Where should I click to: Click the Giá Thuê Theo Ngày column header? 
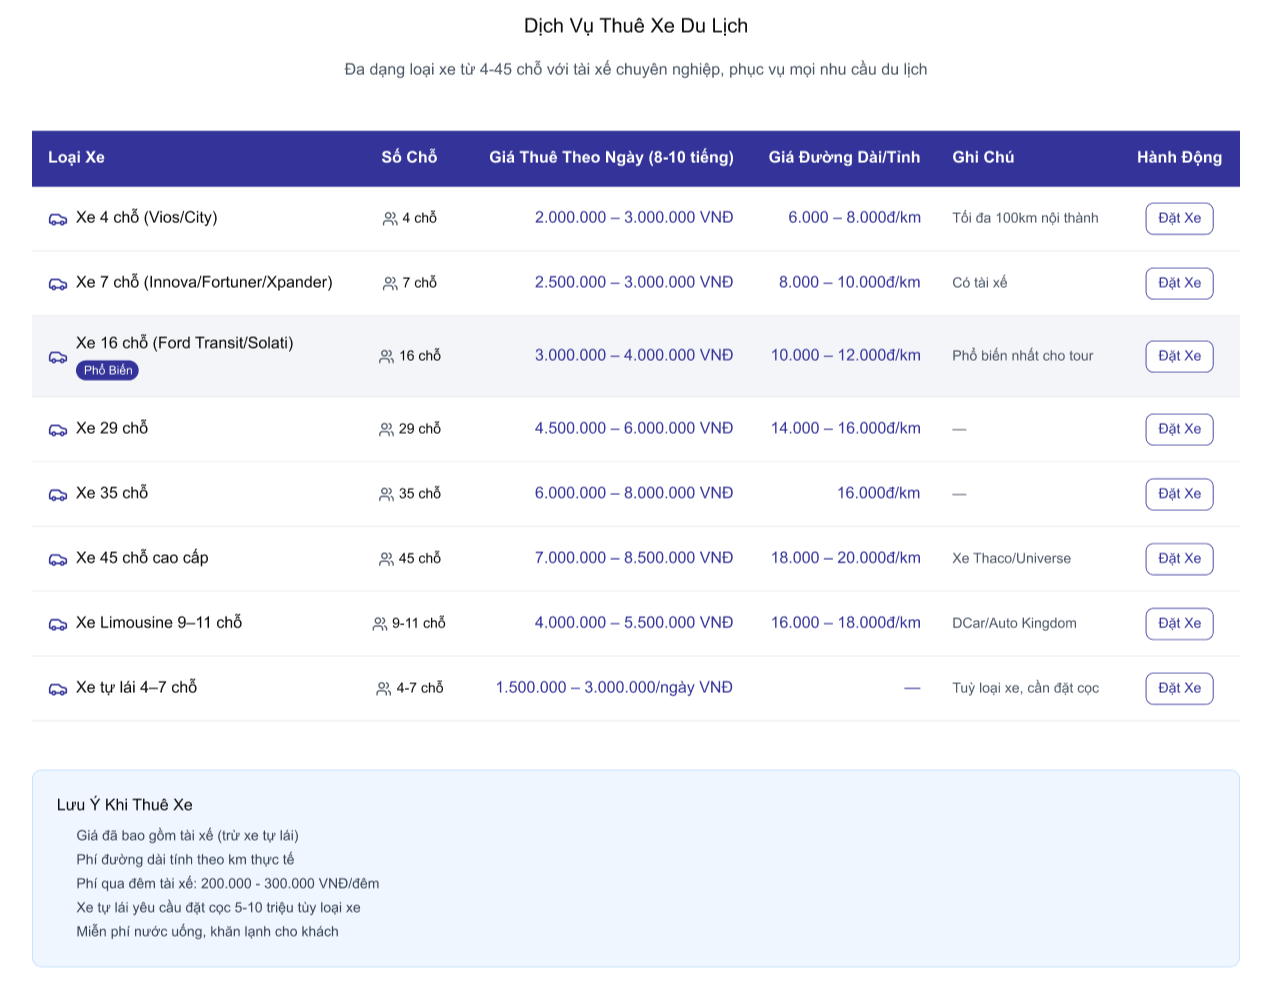(x=611, y=157)
